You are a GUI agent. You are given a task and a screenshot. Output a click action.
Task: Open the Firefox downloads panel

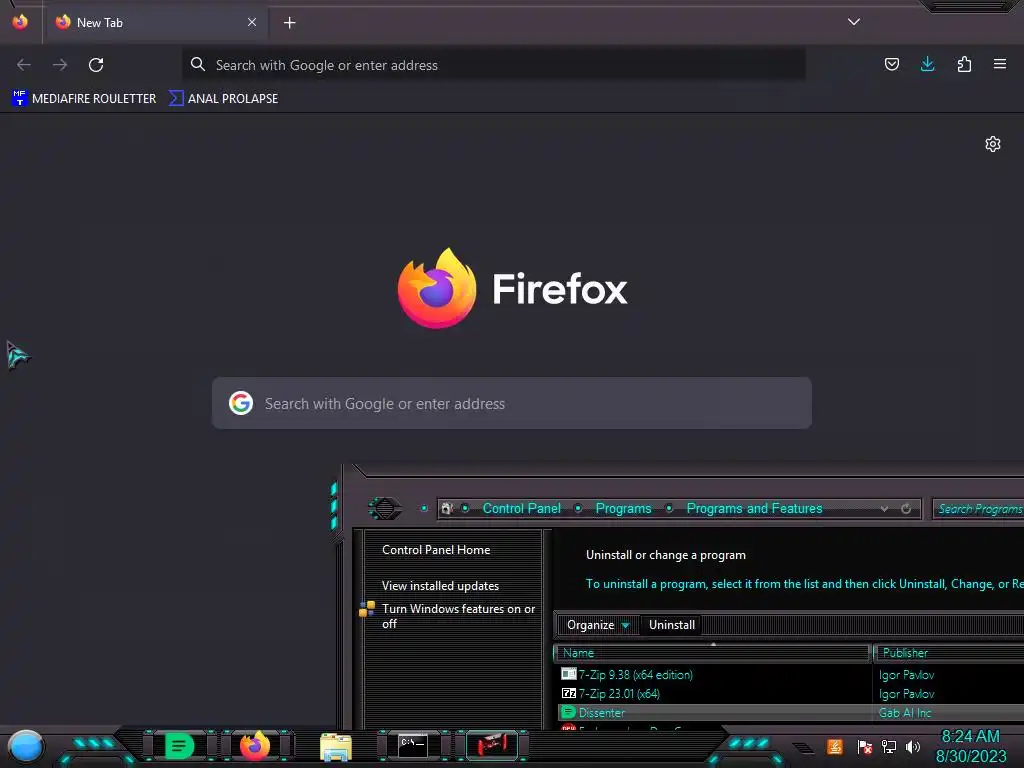[927, 64]
